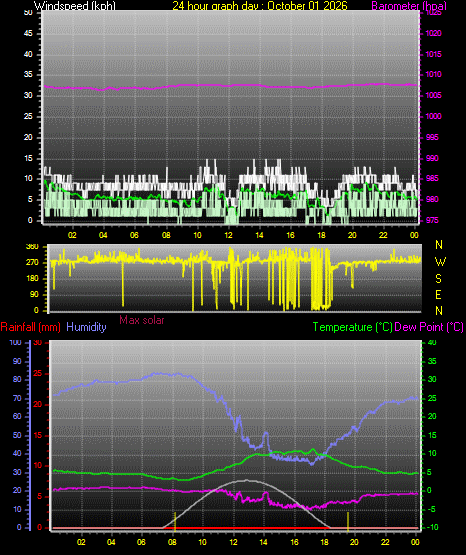Select '04' on the bottom graph time axis
Screen dimensions: 466x555
click(x=111, y=542)
